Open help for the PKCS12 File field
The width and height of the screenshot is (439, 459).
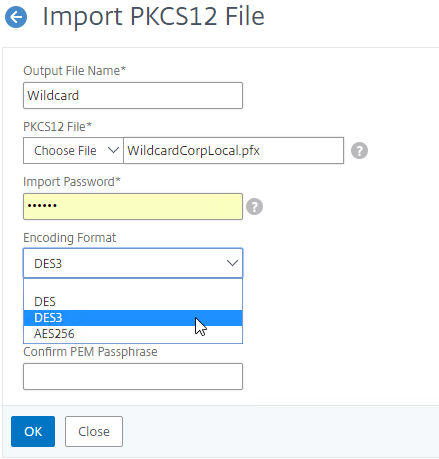(x=359, y=151)
